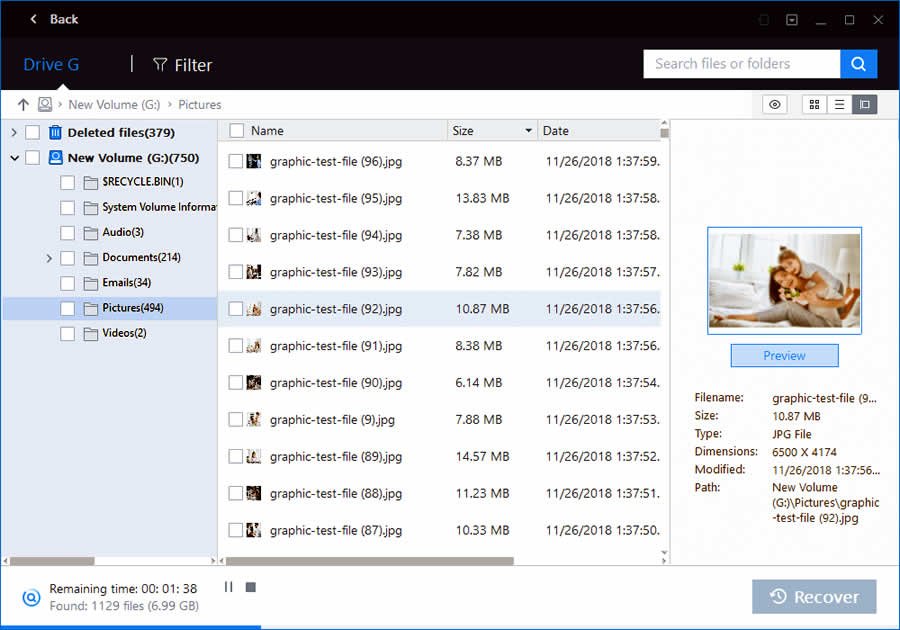Switch to large thumbnails grid view
Image resolution: width=900 pixels, height=630 pixels.
coord(814,104)
